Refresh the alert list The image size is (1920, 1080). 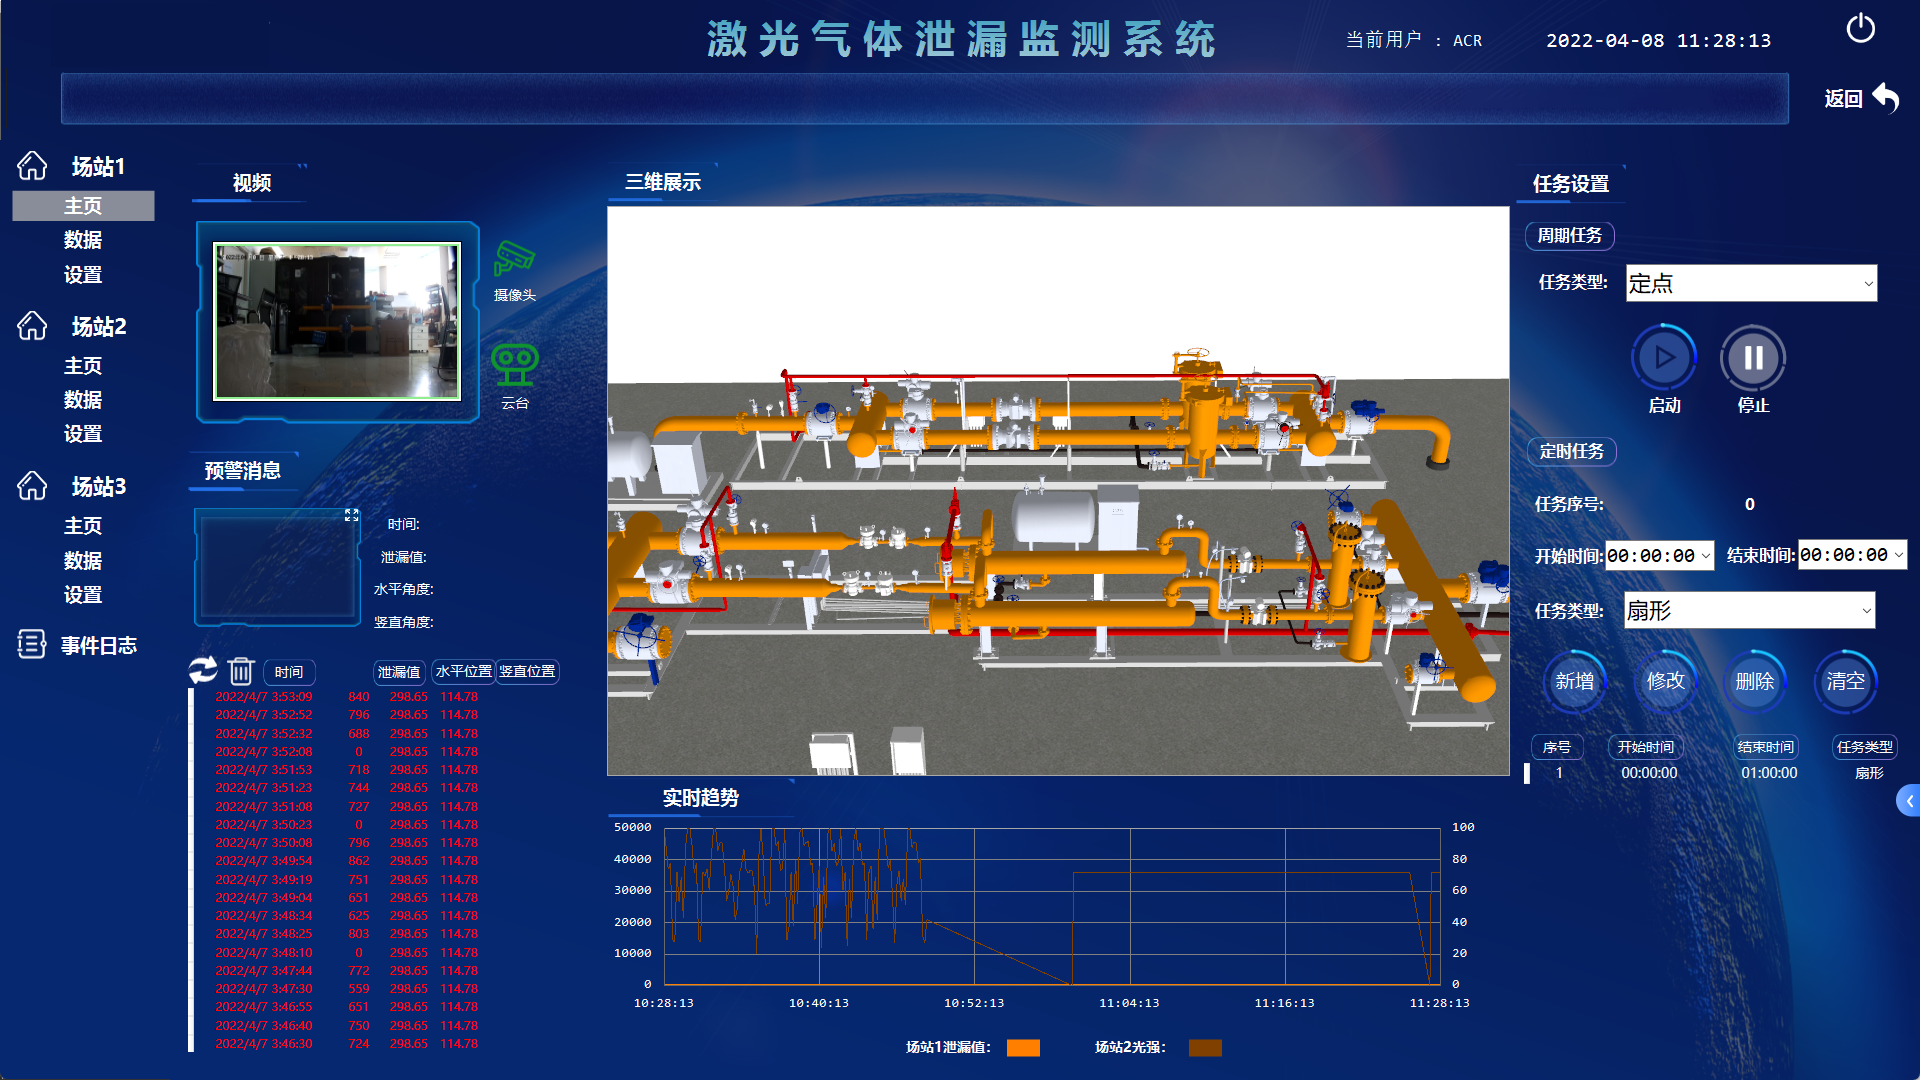[x=203, y=670]
